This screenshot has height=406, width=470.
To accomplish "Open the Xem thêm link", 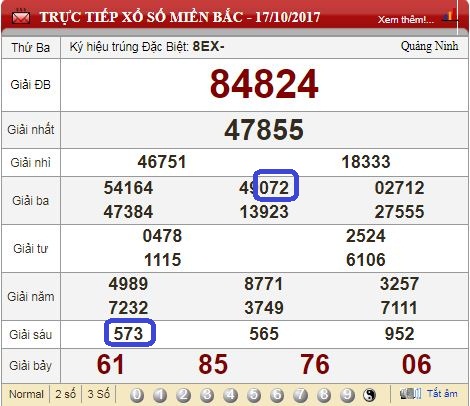I will (x=406, y=20).
